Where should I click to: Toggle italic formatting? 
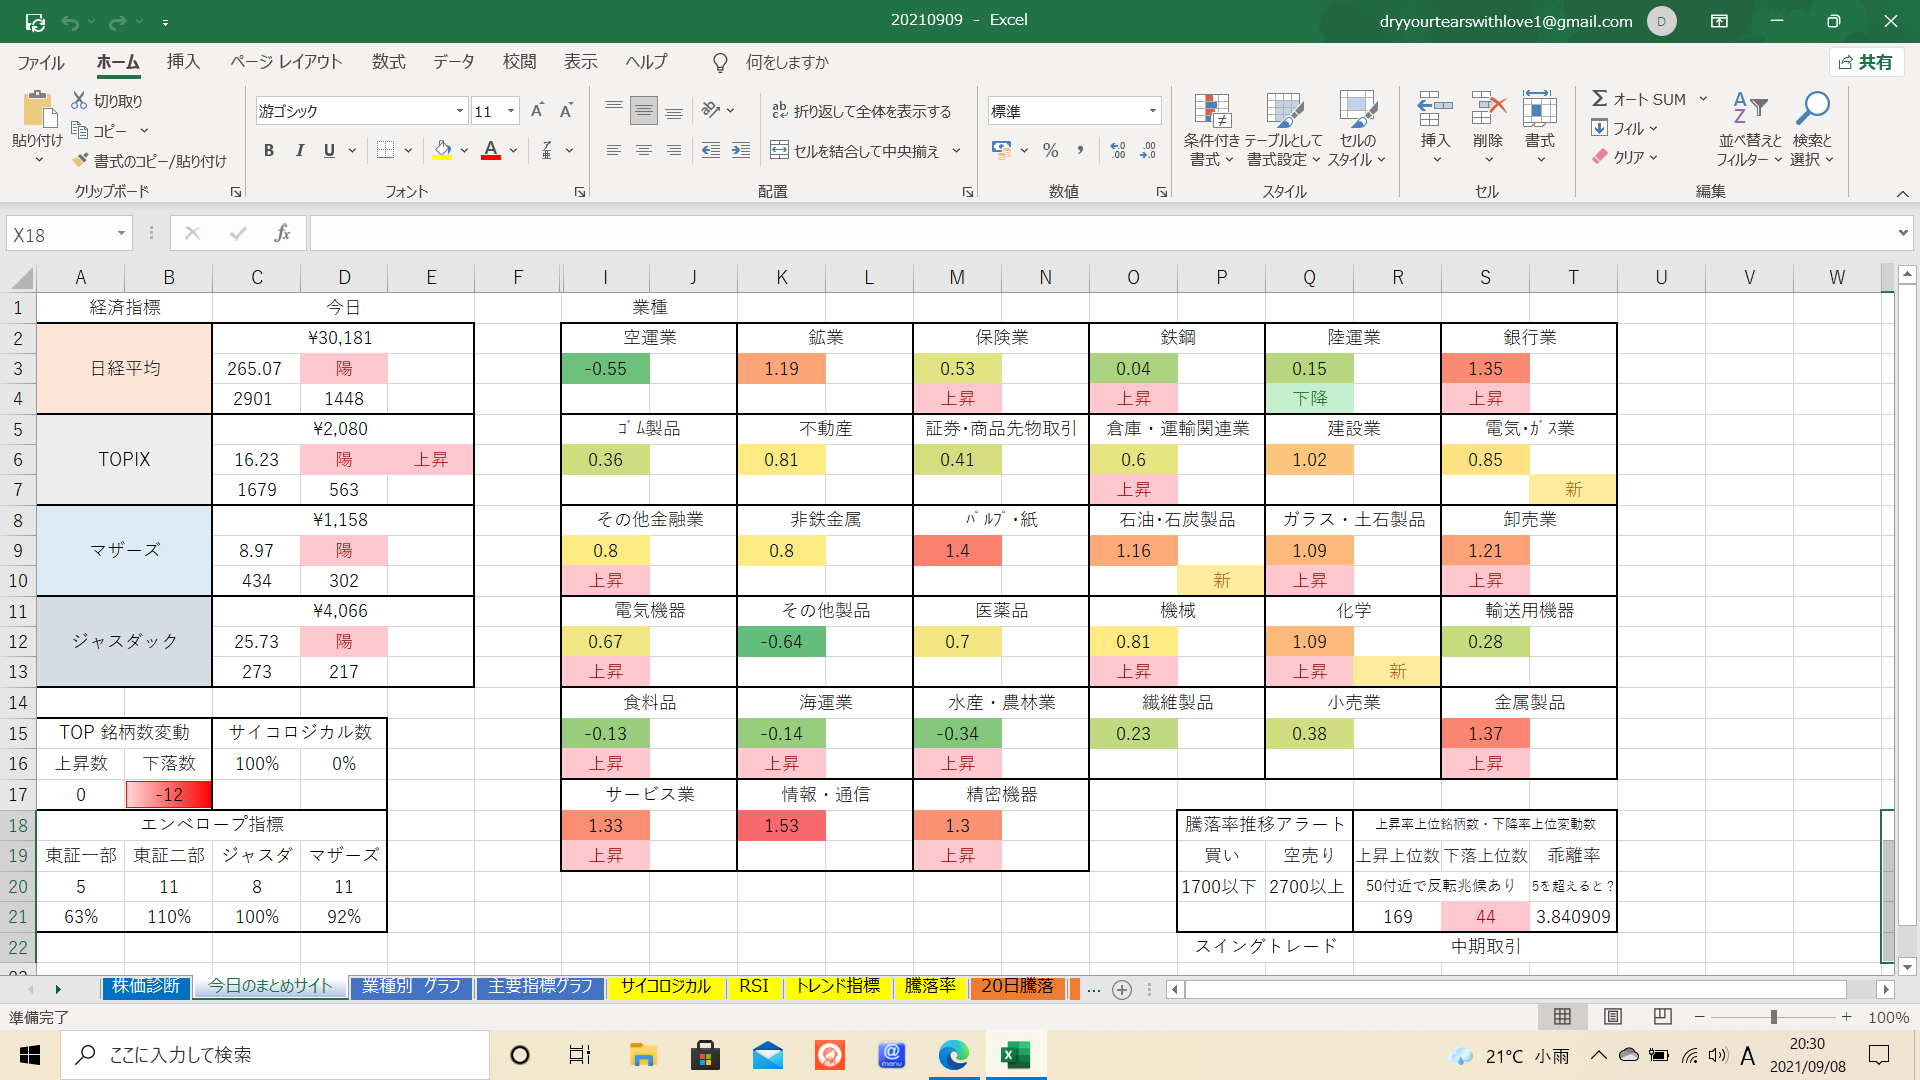[x=299, y=150]
